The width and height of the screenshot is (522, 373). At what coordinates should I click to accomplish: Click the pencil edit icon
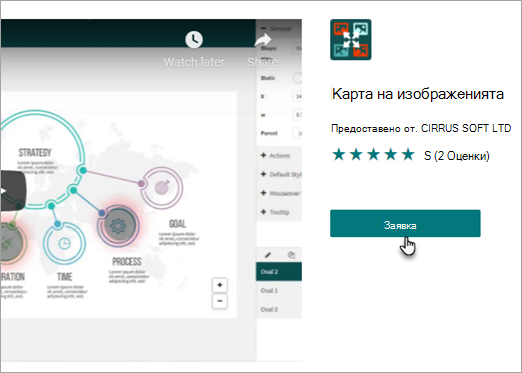pos(268,255)
